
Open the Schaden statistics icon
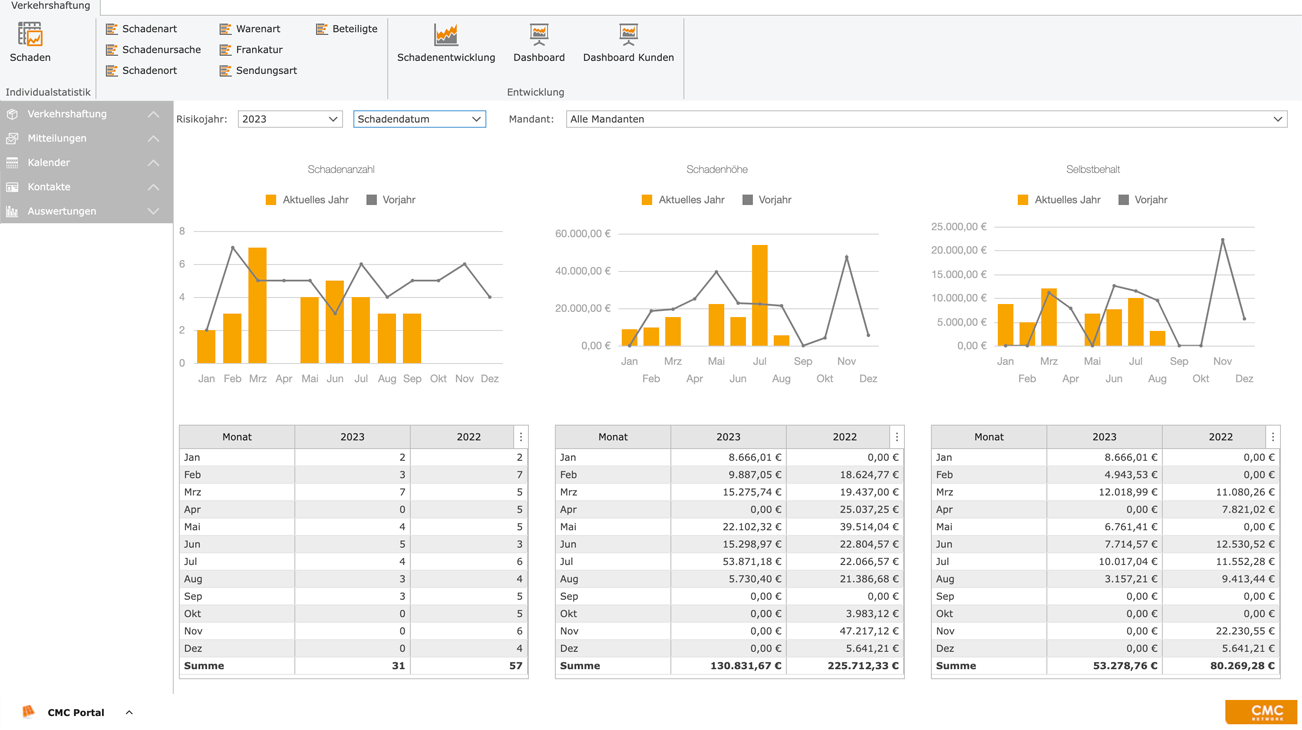tap(30, 34)
